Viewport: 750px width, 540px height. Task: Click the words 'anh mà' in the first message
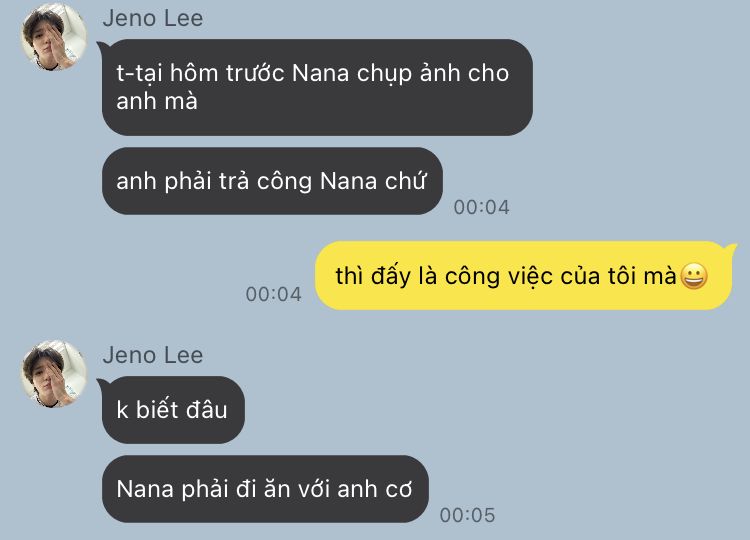[157, 101]
